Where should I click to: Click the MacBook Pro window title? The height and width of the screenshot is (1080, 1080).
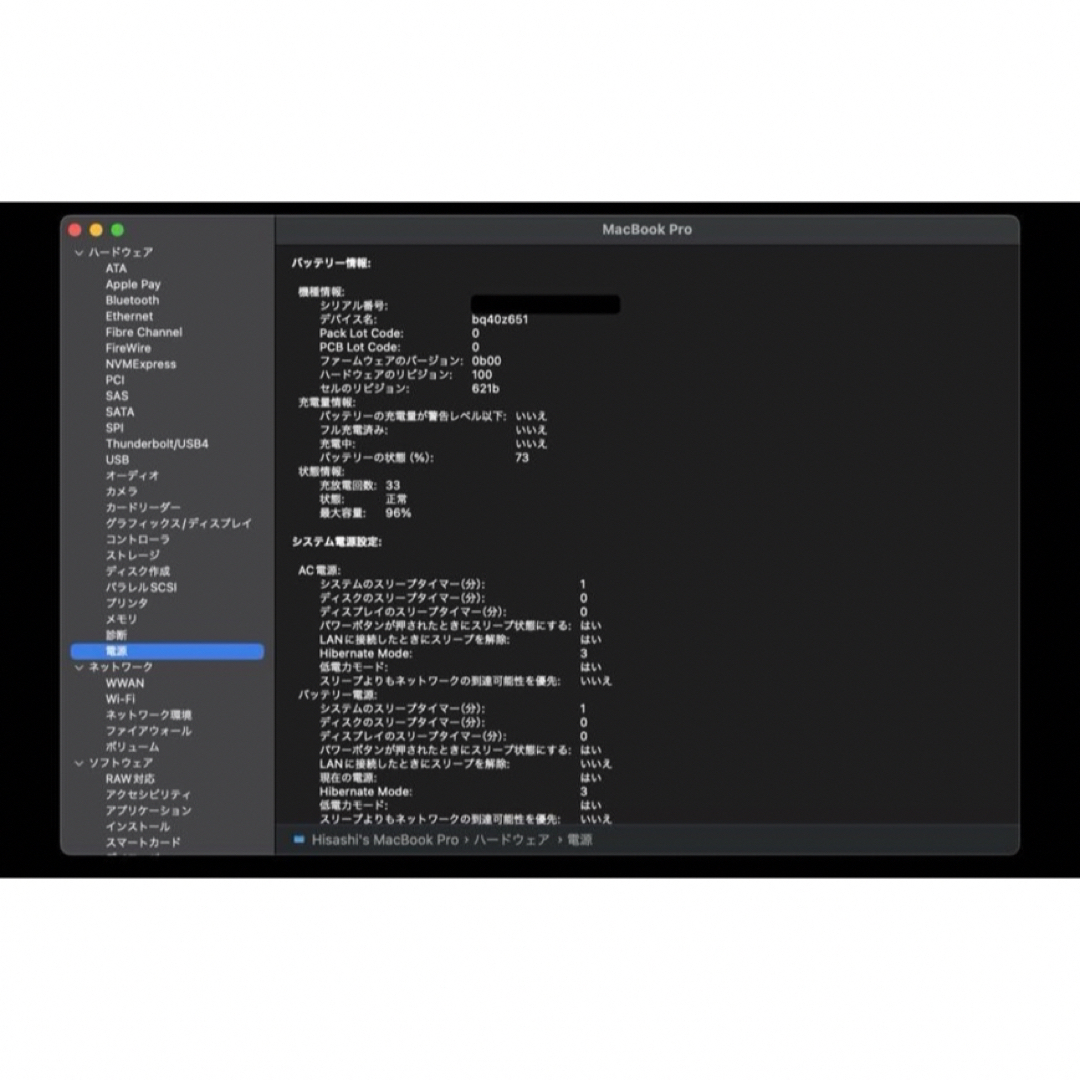point(647,230)
